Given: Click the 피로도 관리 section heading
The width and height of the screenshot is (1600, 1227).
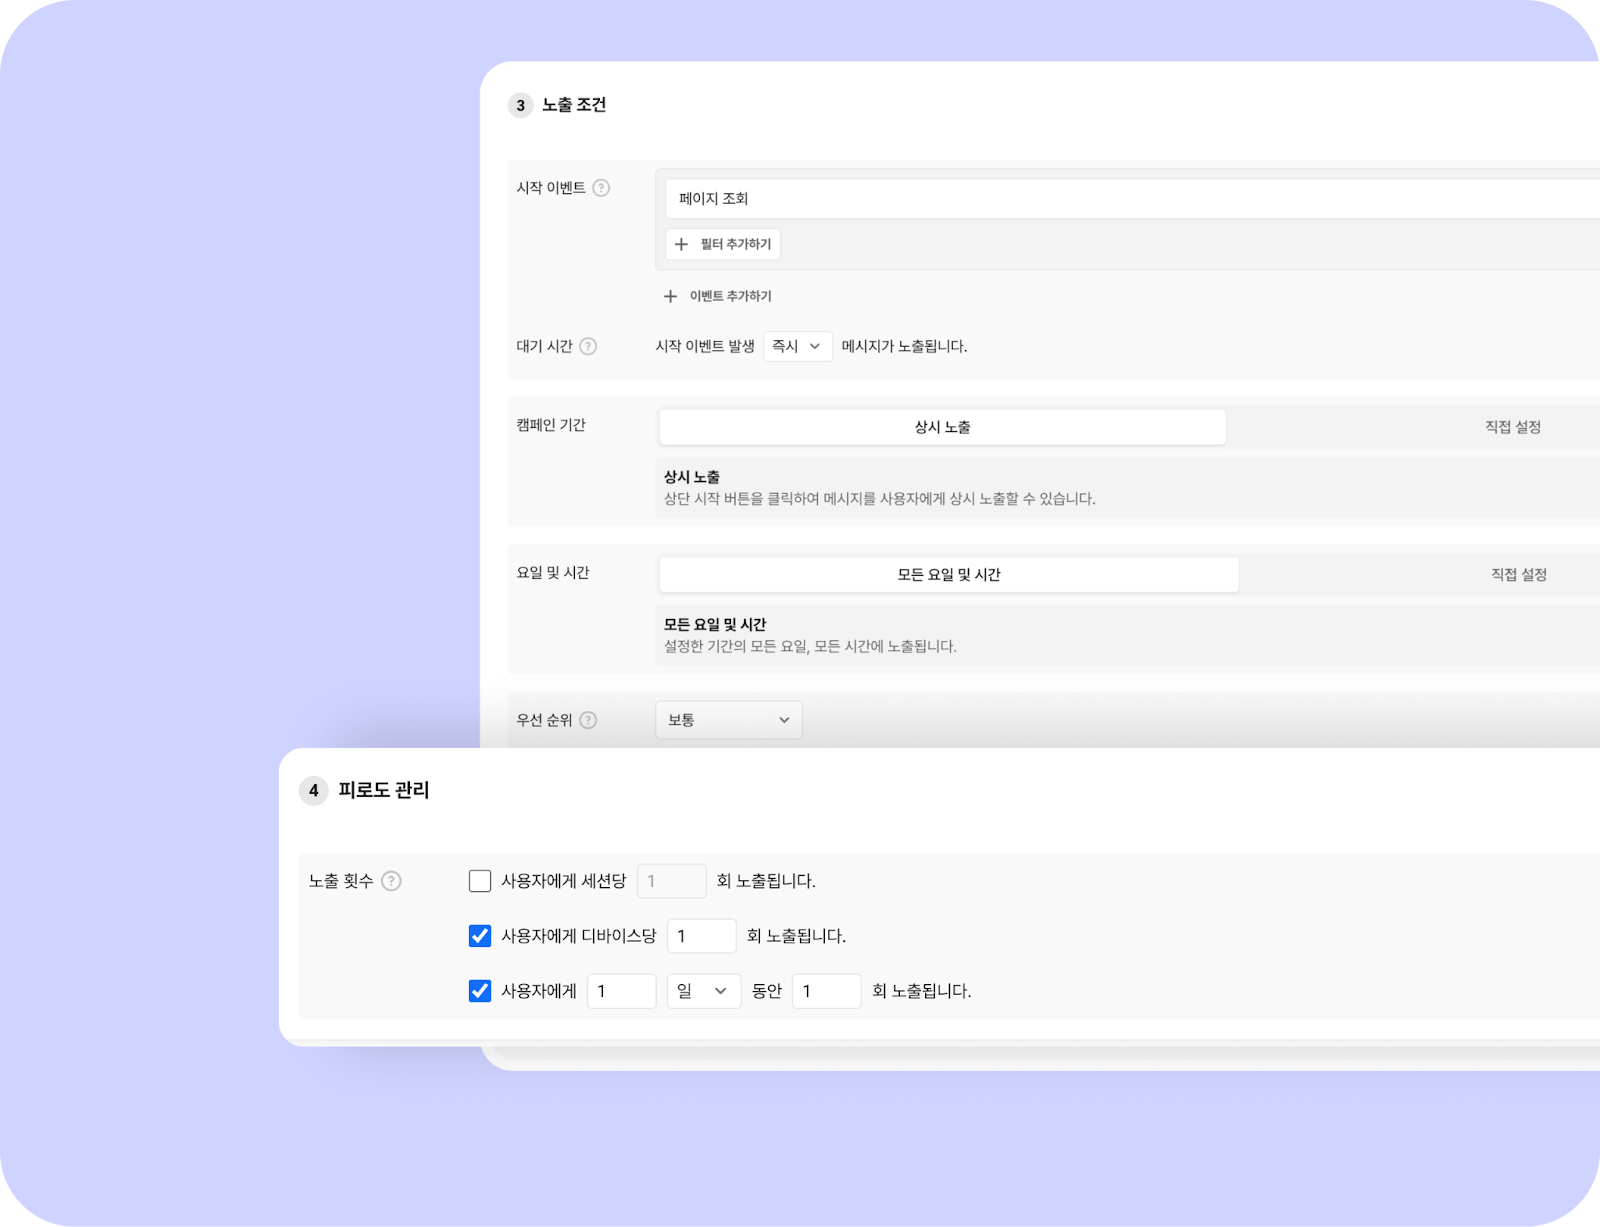Looking at the screenshot, I should click(x=384, y=790).
